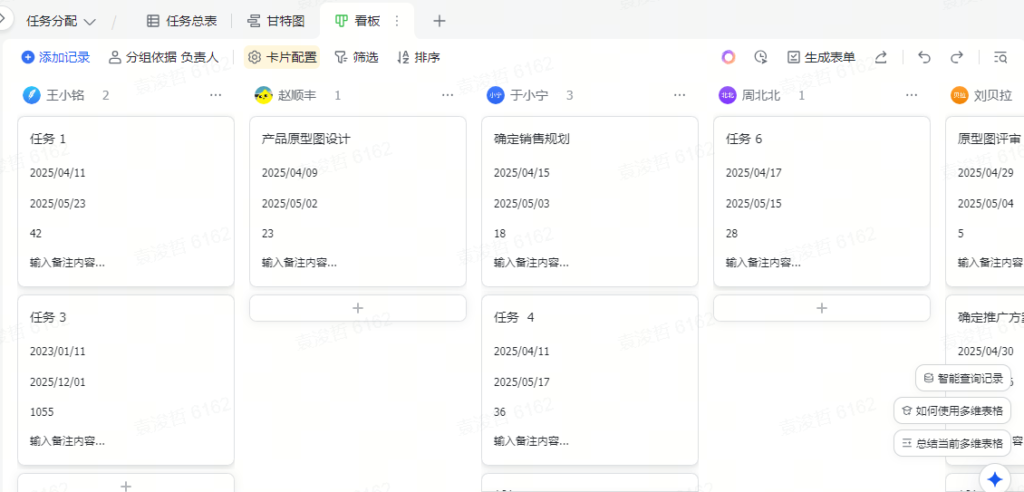Screen dimensions: 1024x492
Task: Expand the 任务分配 dropdown
Action: tap(62, 21)
